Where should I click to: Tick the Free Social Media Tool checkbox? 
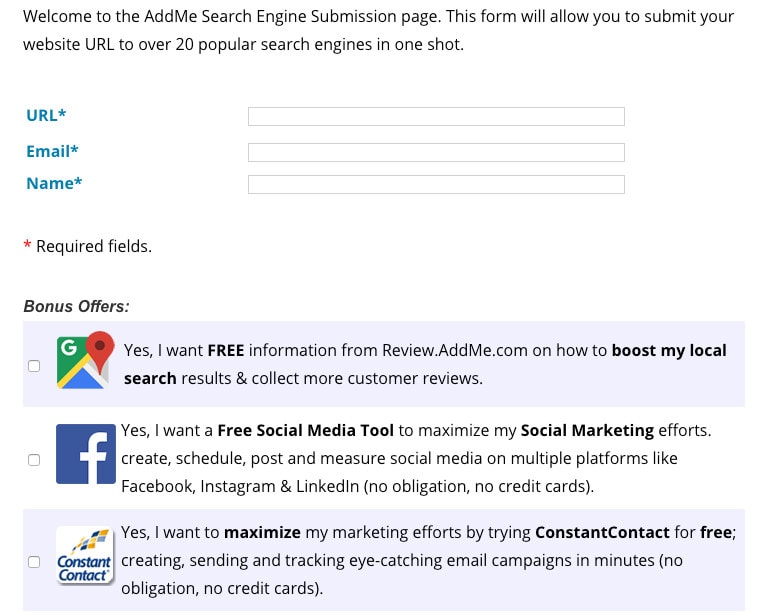point(34,460)
